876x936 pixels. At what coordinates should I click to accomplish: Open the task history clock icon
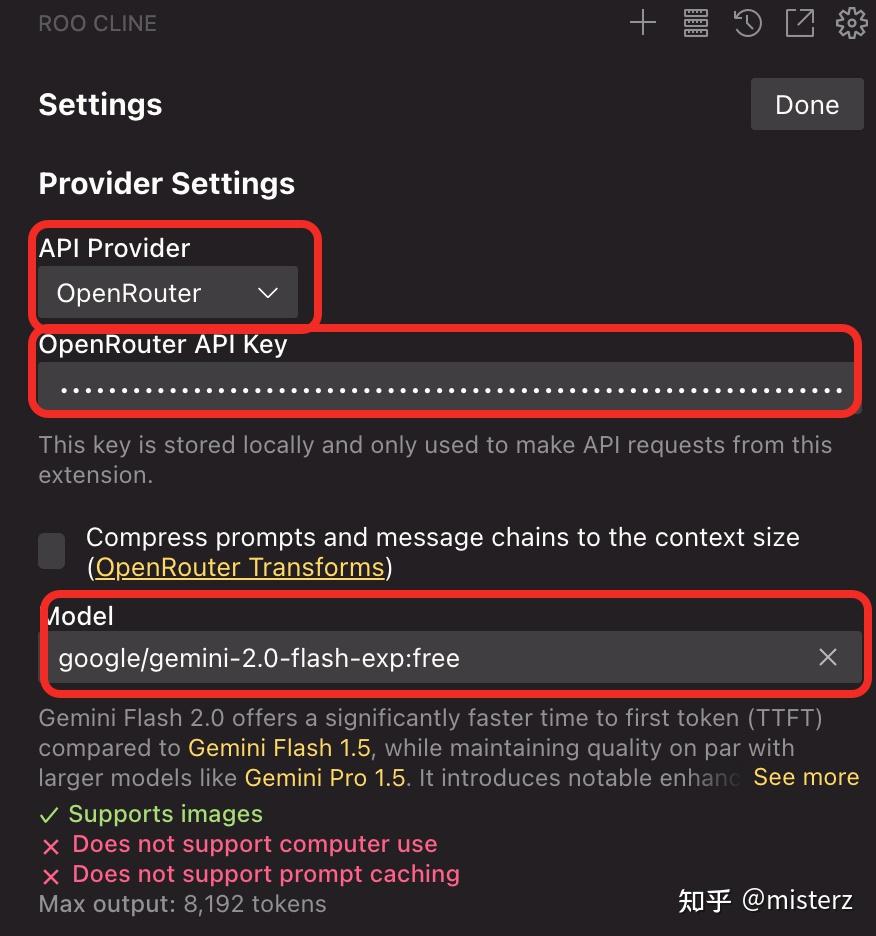(748, 23)
